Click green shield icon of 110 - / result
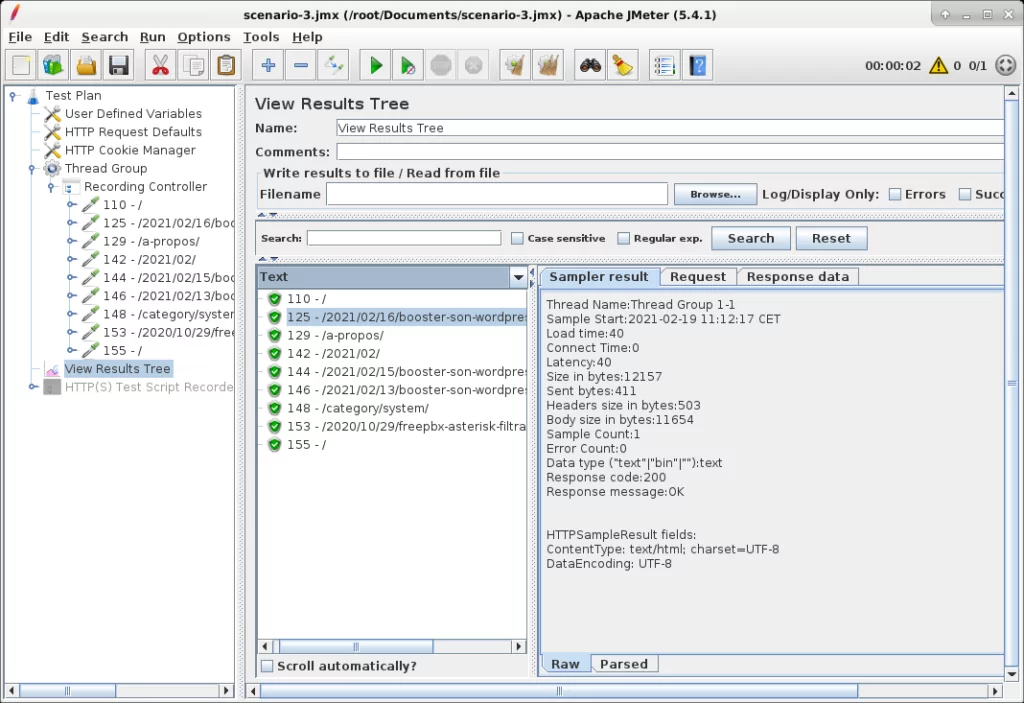Screen dimensions: 1024x703 click(x=274, y=299)
